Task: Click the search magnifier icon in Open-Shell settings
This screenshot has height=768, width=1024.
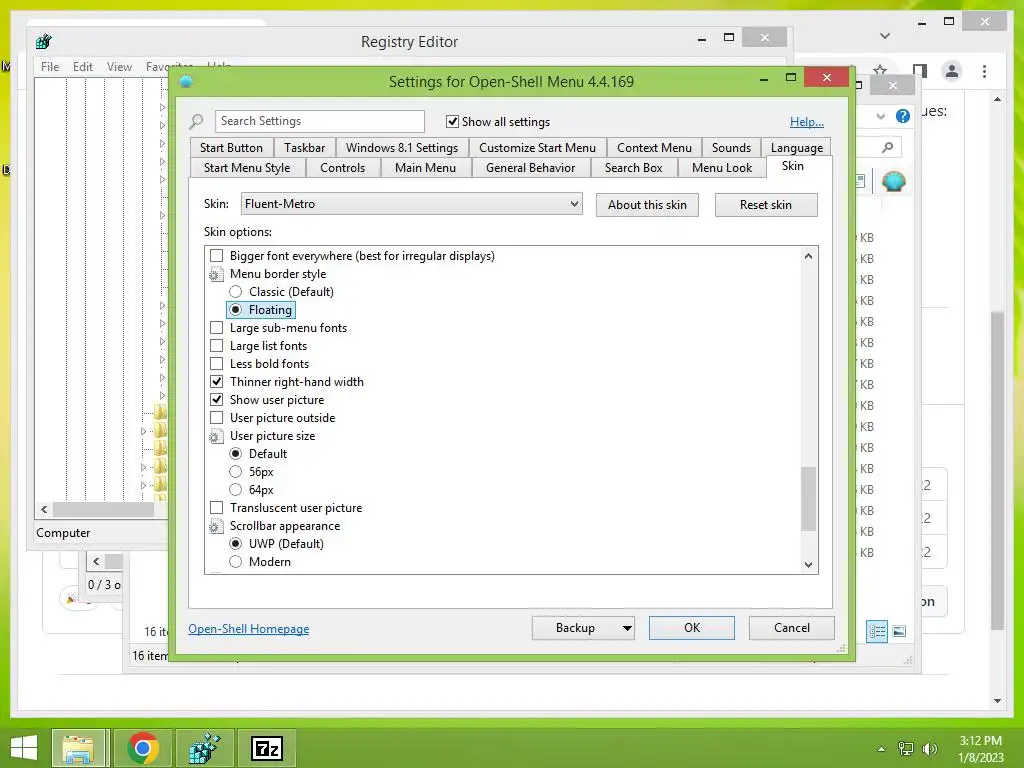Action: tap(197, 121)
